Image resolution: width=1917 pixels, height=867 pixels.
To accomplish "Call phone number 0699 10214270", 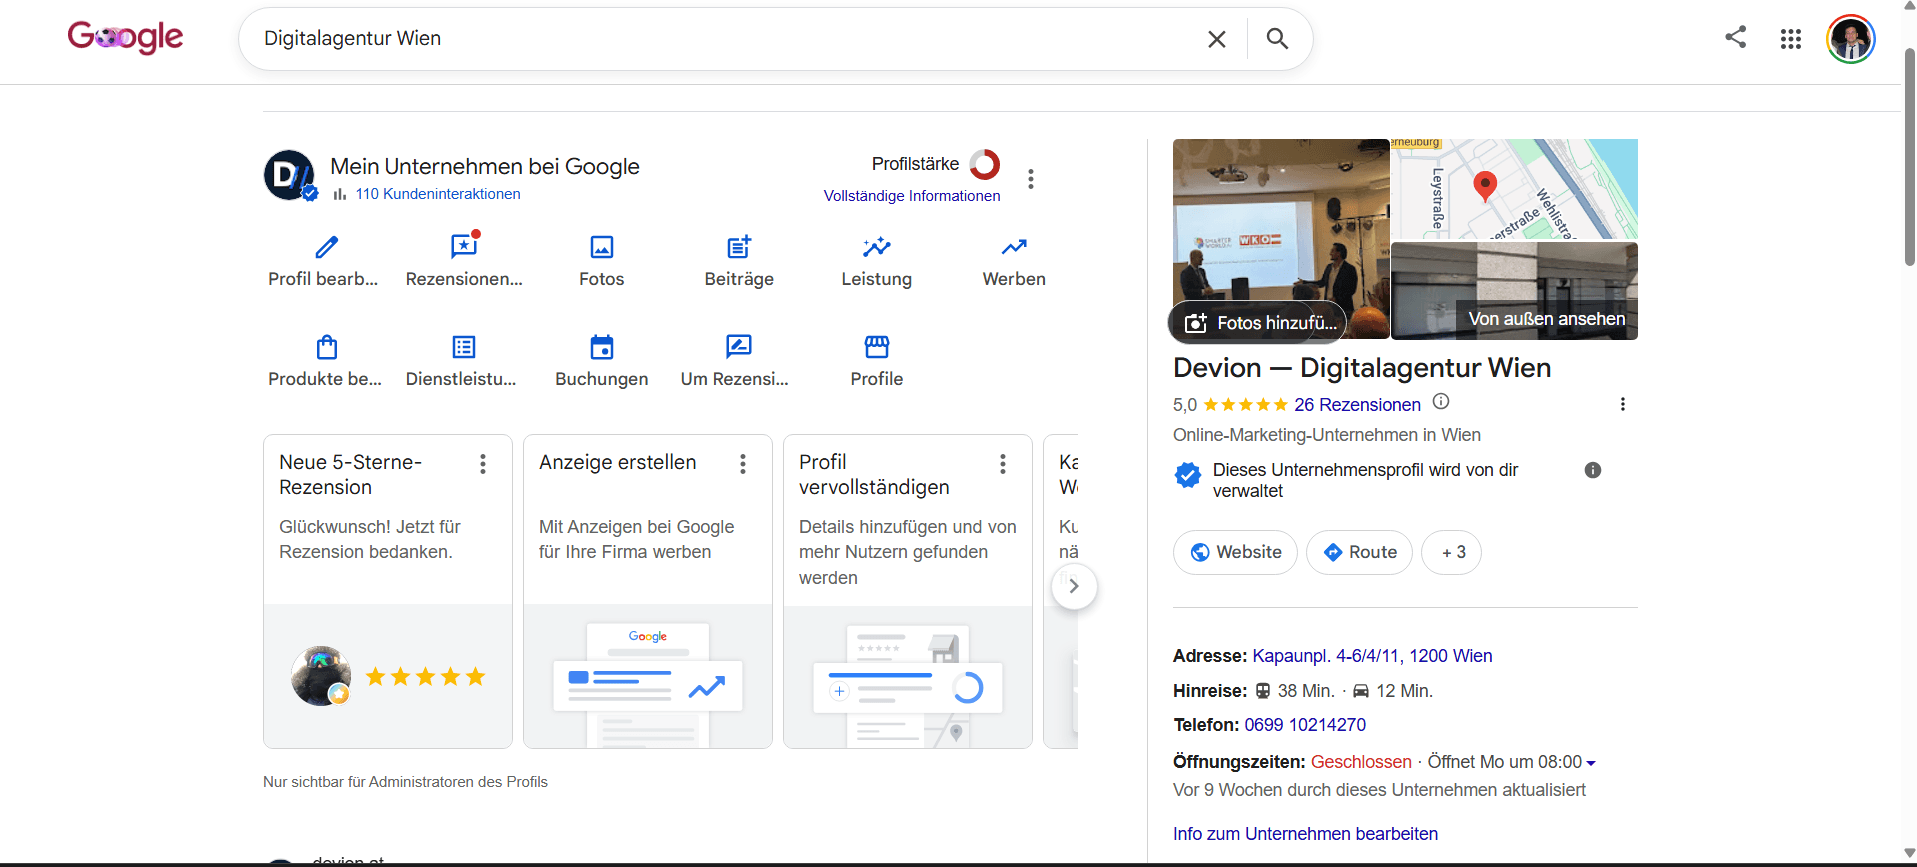I will point(1305,725).
